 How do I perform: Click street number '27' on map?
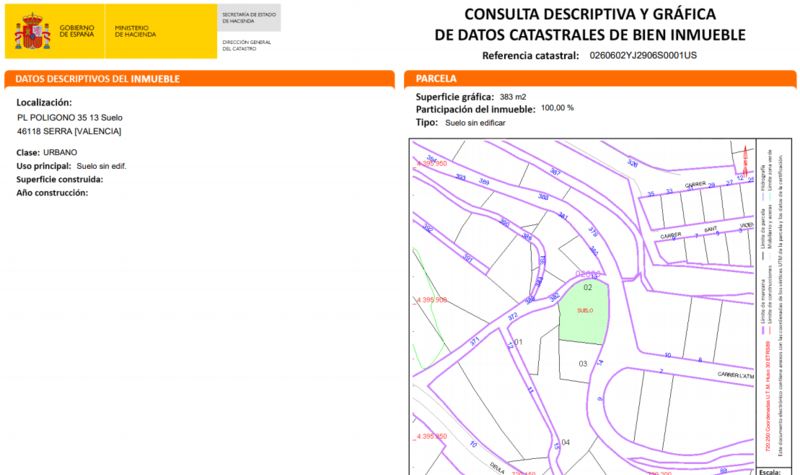point(730,182)
